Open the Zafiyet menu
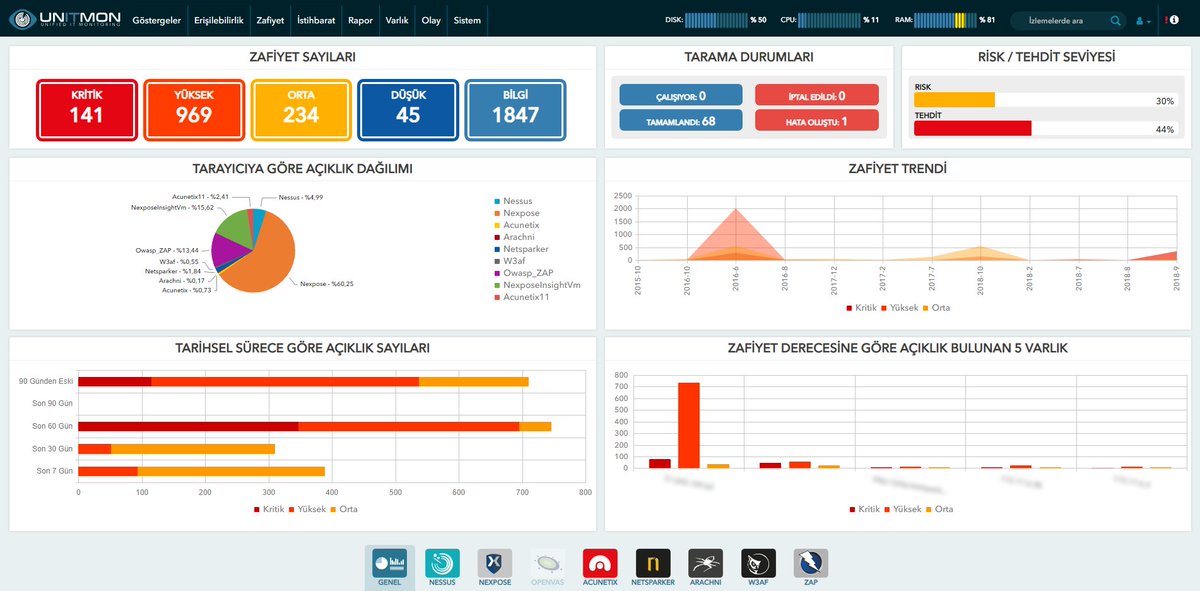Viewport: 1200px width, 591px height. [269, 20]
